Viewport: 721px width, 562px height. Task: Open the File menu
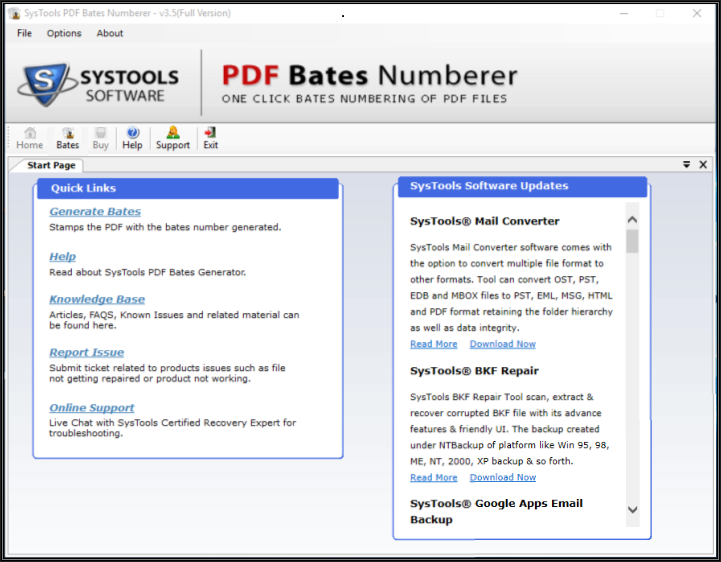point(24,33)
